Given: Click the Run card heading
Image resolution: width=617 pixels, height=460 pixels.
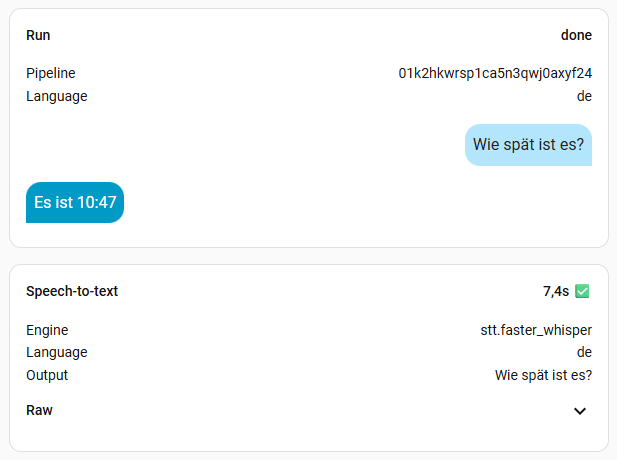Looking at the screenshot, I should point(38,35).
